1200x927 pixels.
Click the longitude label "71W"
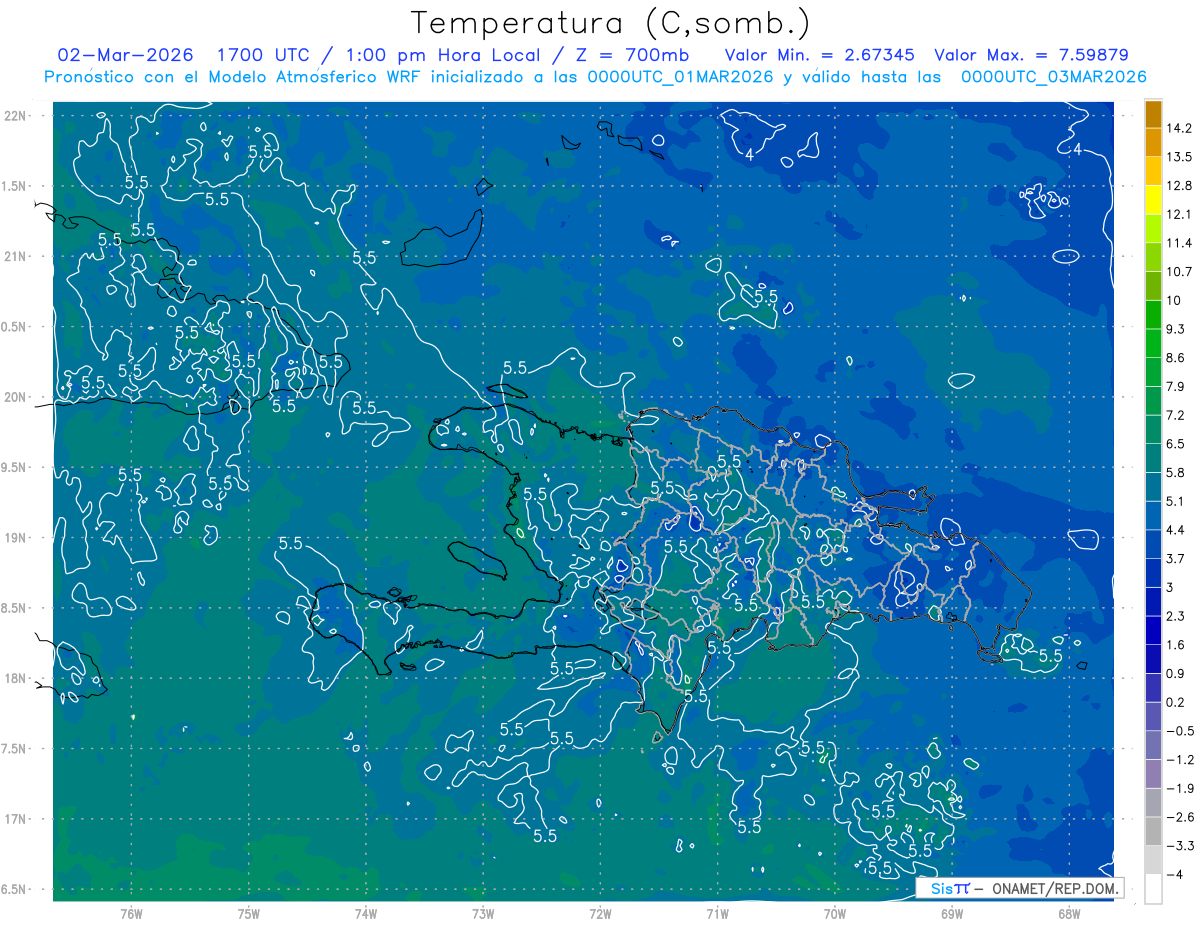pyautogui.click(x=717, y=914)
